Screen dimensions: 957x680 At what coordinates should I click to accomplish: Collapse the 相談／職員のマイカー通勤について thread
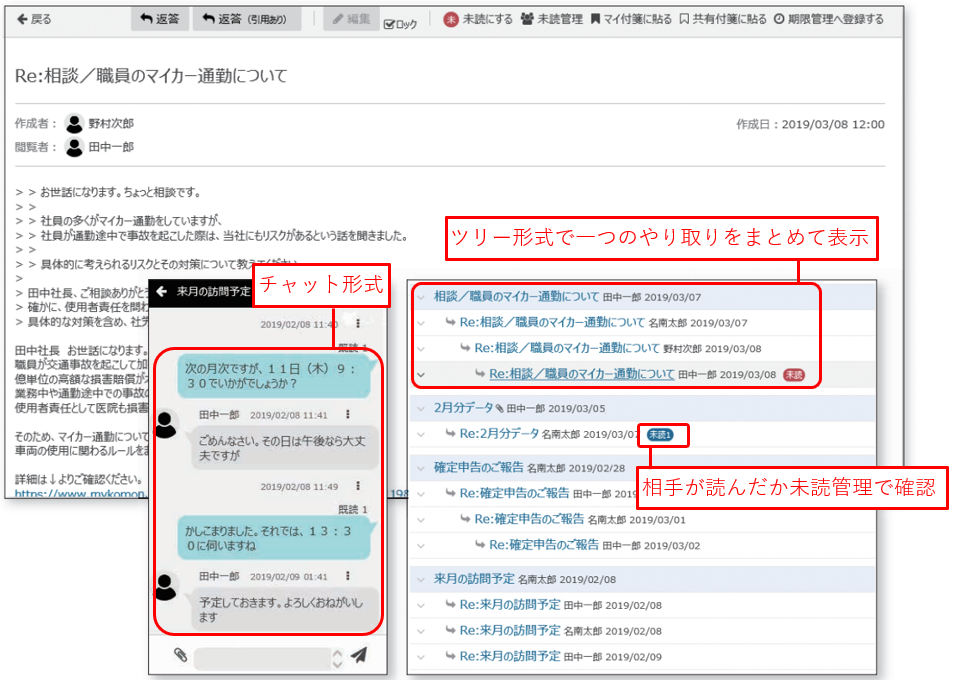pos(421,297)
